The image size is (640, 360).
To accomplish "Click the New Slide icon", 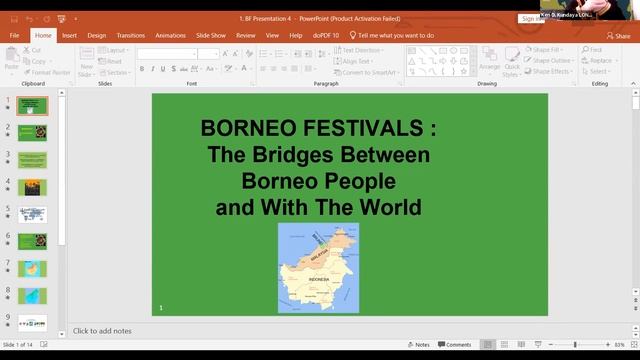I will [87, 53].
